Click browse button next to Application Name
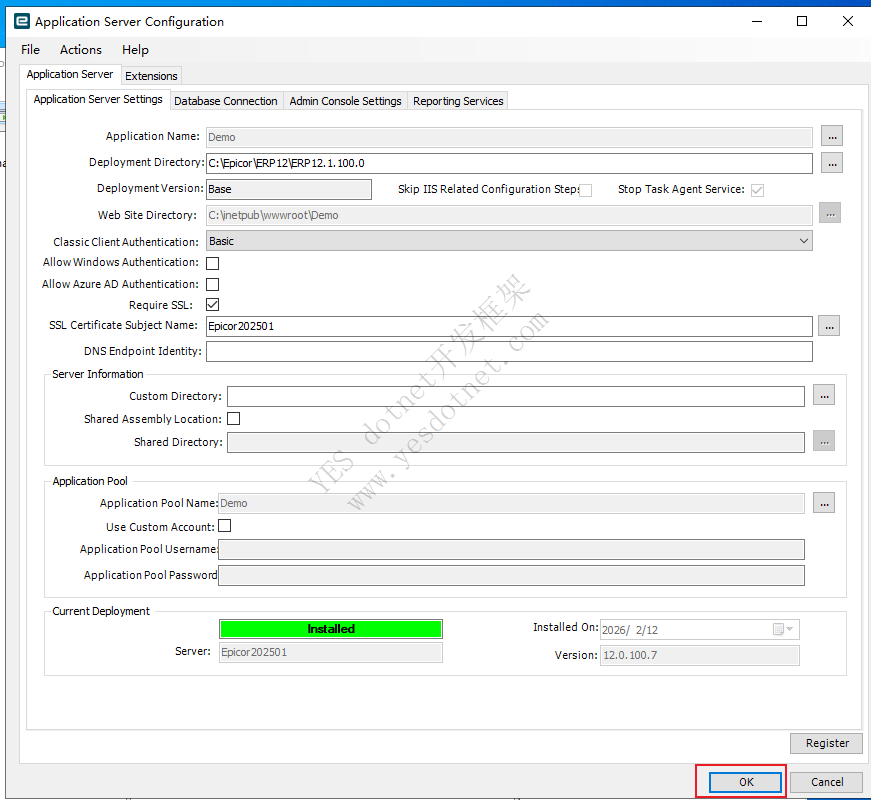This screenshot has height=800, width=871. tap(832, 136)
